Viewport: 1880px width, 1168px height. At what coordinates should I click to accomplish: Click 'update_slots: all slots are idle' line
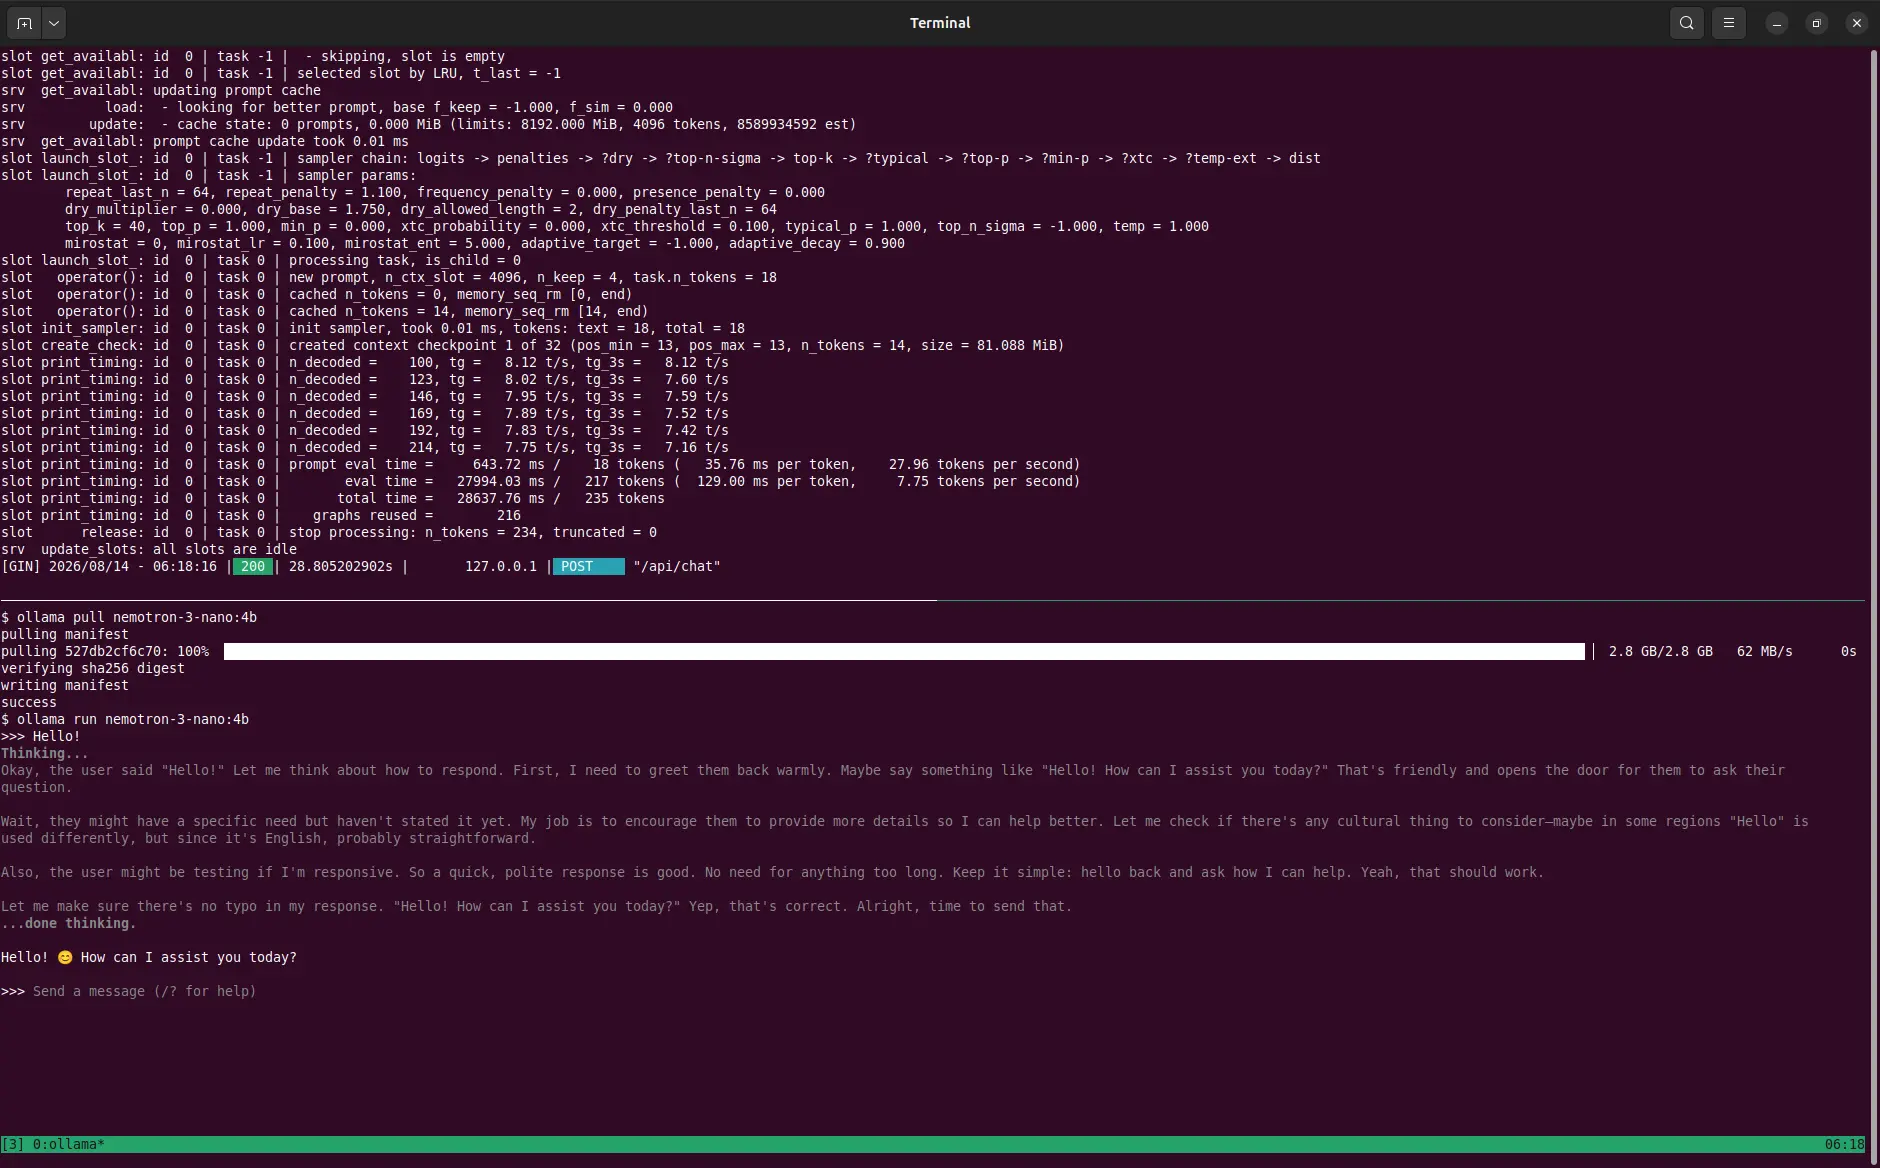coord(149,549)
